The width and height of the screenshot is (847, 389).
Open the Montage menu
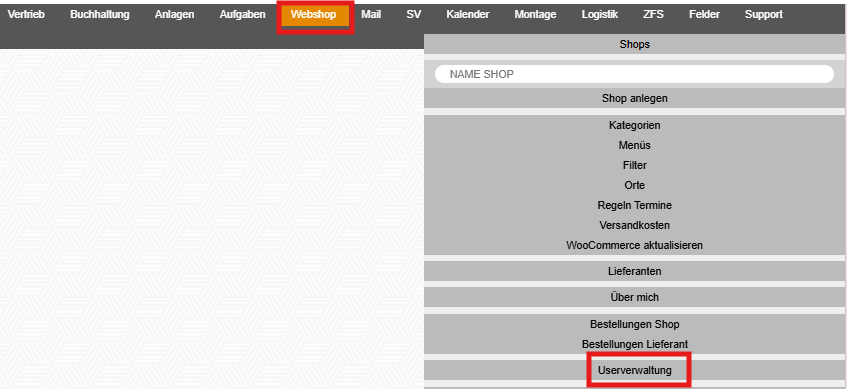535,15
